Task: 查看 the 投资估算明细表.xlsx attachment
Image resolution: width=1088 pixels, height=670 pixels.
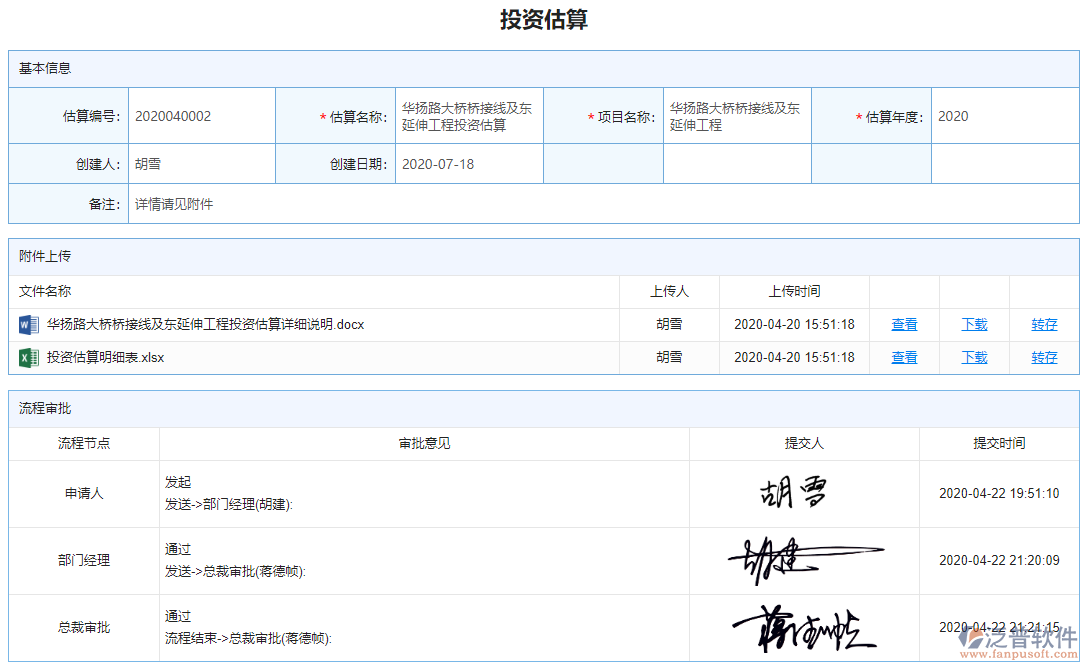Action: [x=903, y=357]
